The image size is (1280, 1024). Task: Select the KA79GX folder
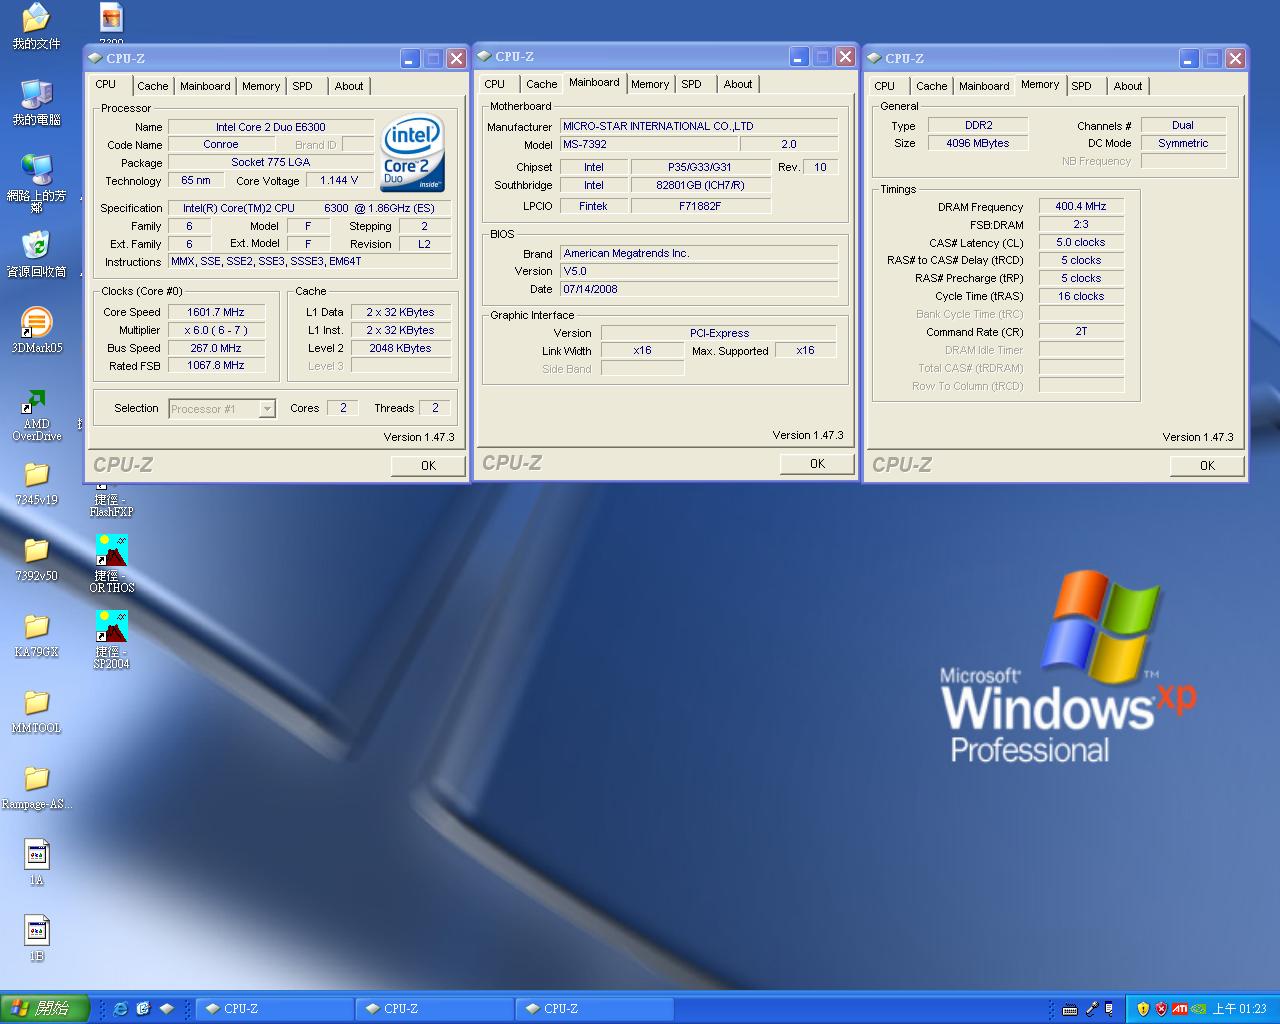click(36, 635)
